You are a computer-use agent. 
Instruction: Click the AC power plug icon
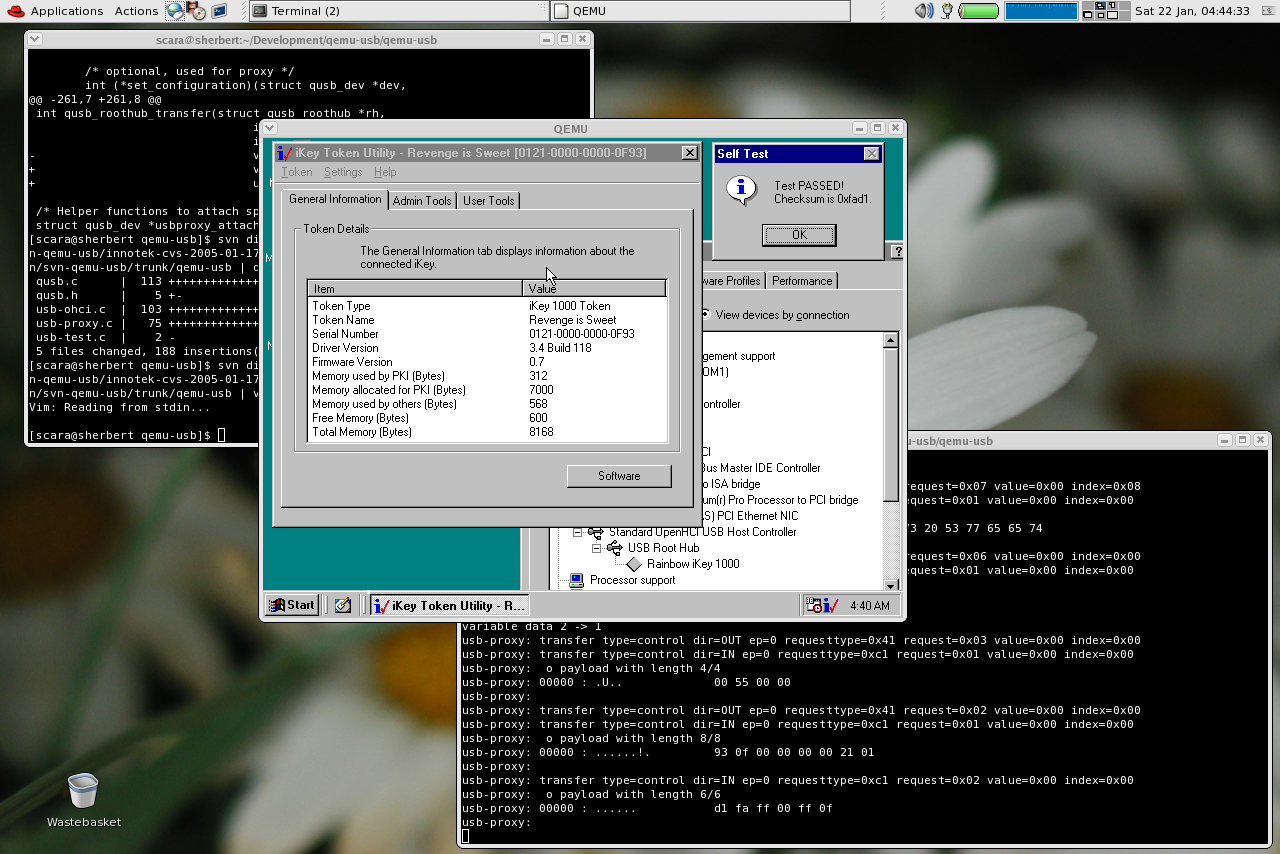[946, 11]
